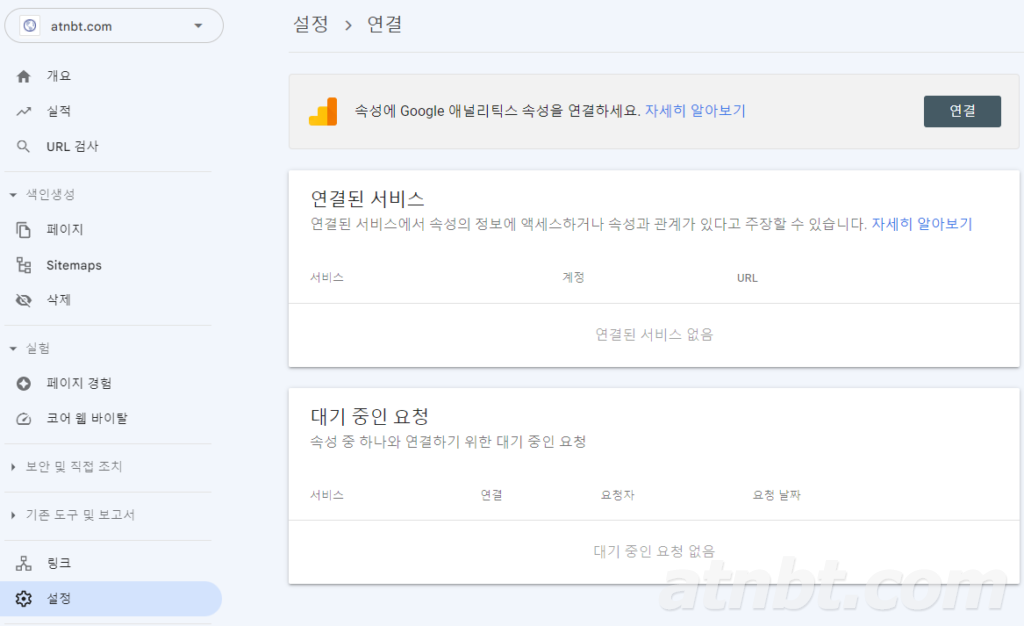Open the 삭제 removals page
The image size is (1024, 626).
59,300
